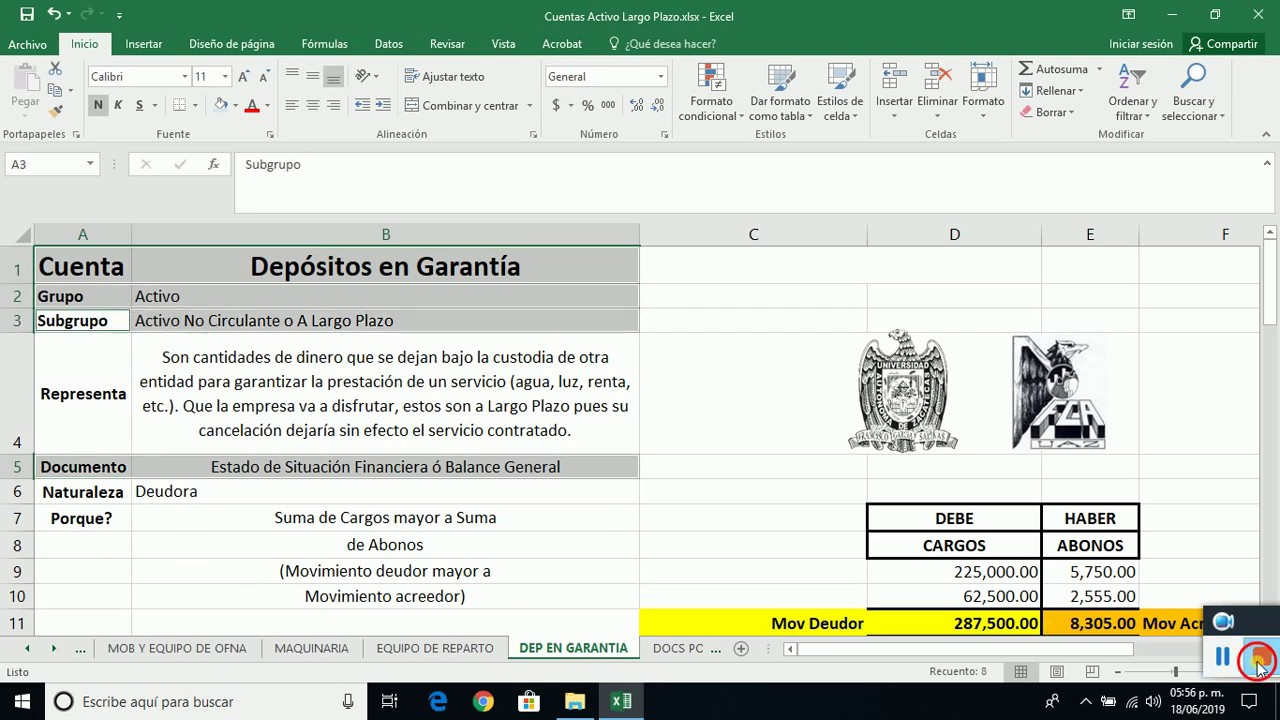This screenshot has height=720, width=1280.
Task: Click the zoom slider in status bar
Action: pos(1175,672)
